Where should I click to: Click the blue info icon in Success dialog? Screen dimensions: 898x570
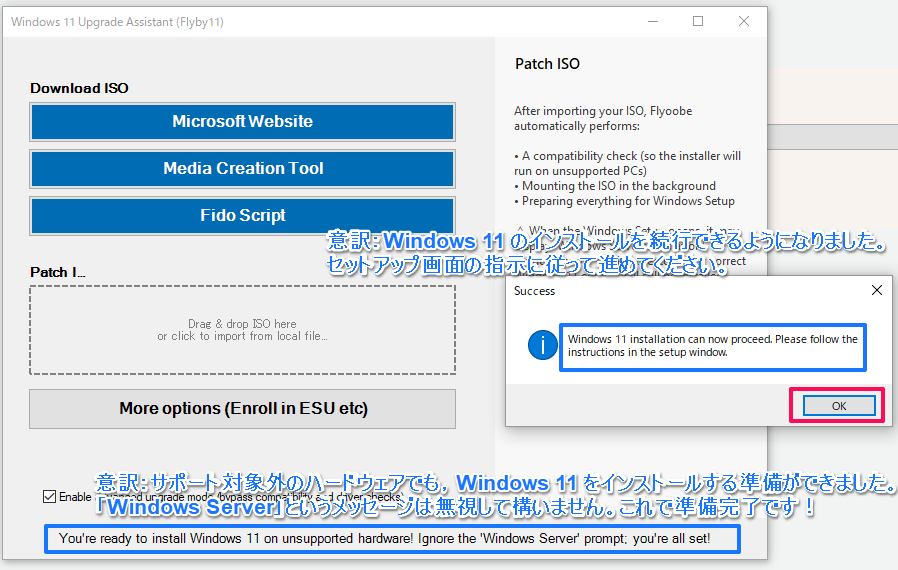pos(541,346)
